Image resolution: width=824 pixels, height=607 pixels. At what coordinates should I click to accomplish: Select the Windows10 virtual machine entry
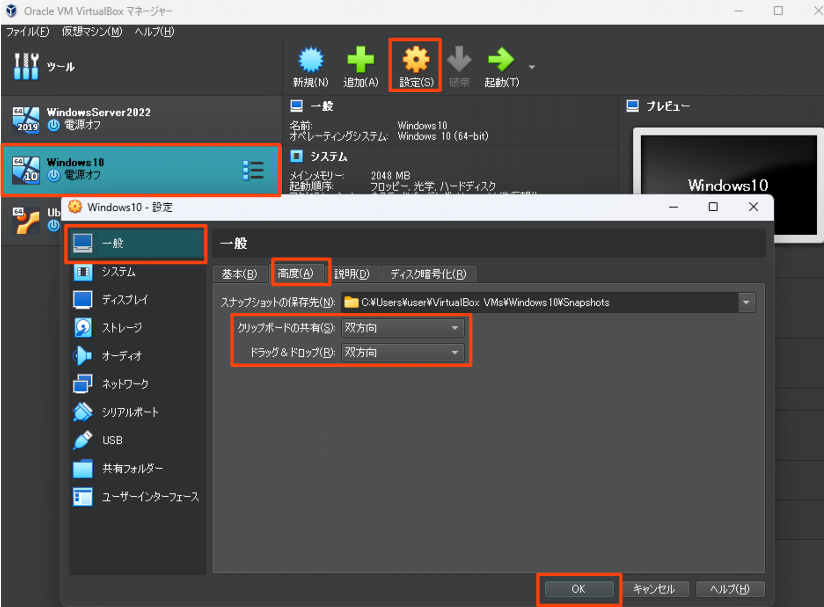[141, 170]
